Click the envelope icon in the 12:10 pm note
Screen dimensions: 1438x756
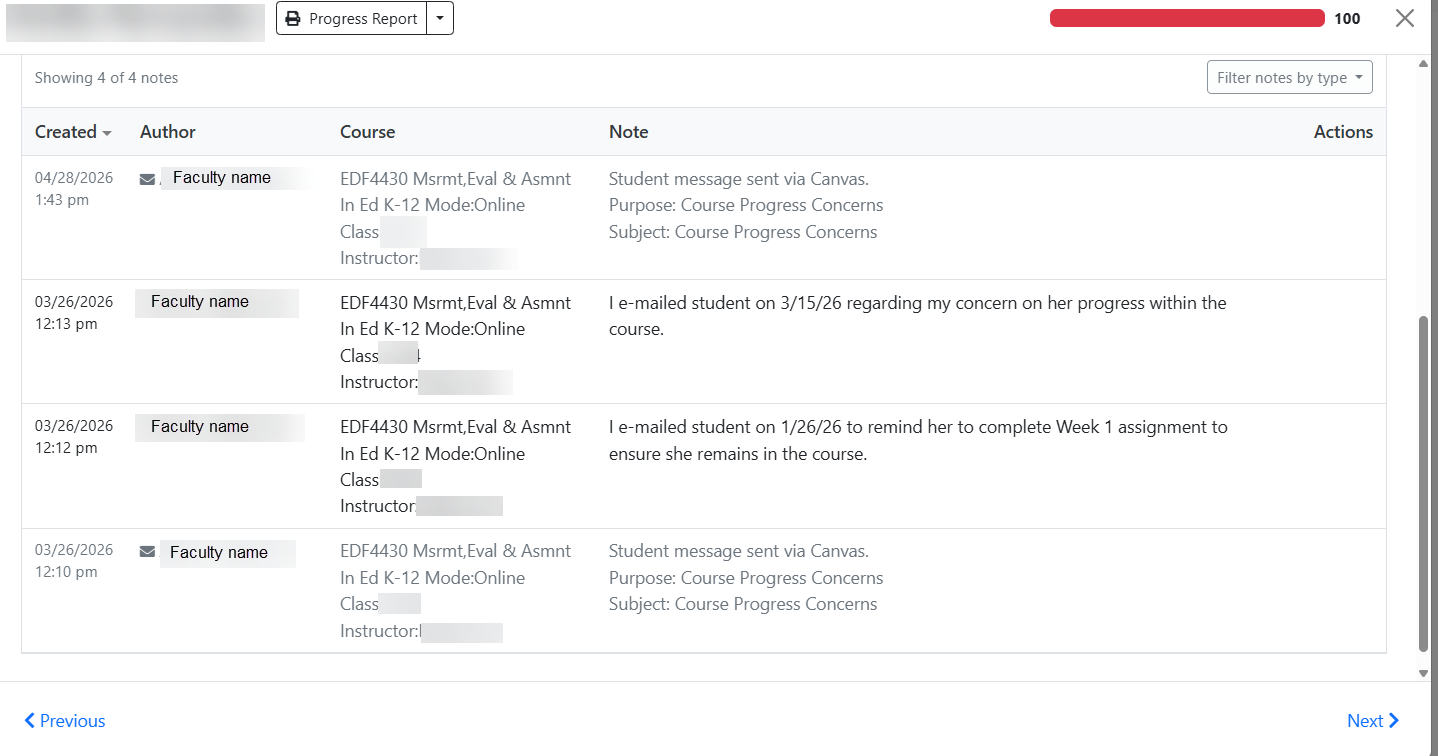click(x=147, y=552)
